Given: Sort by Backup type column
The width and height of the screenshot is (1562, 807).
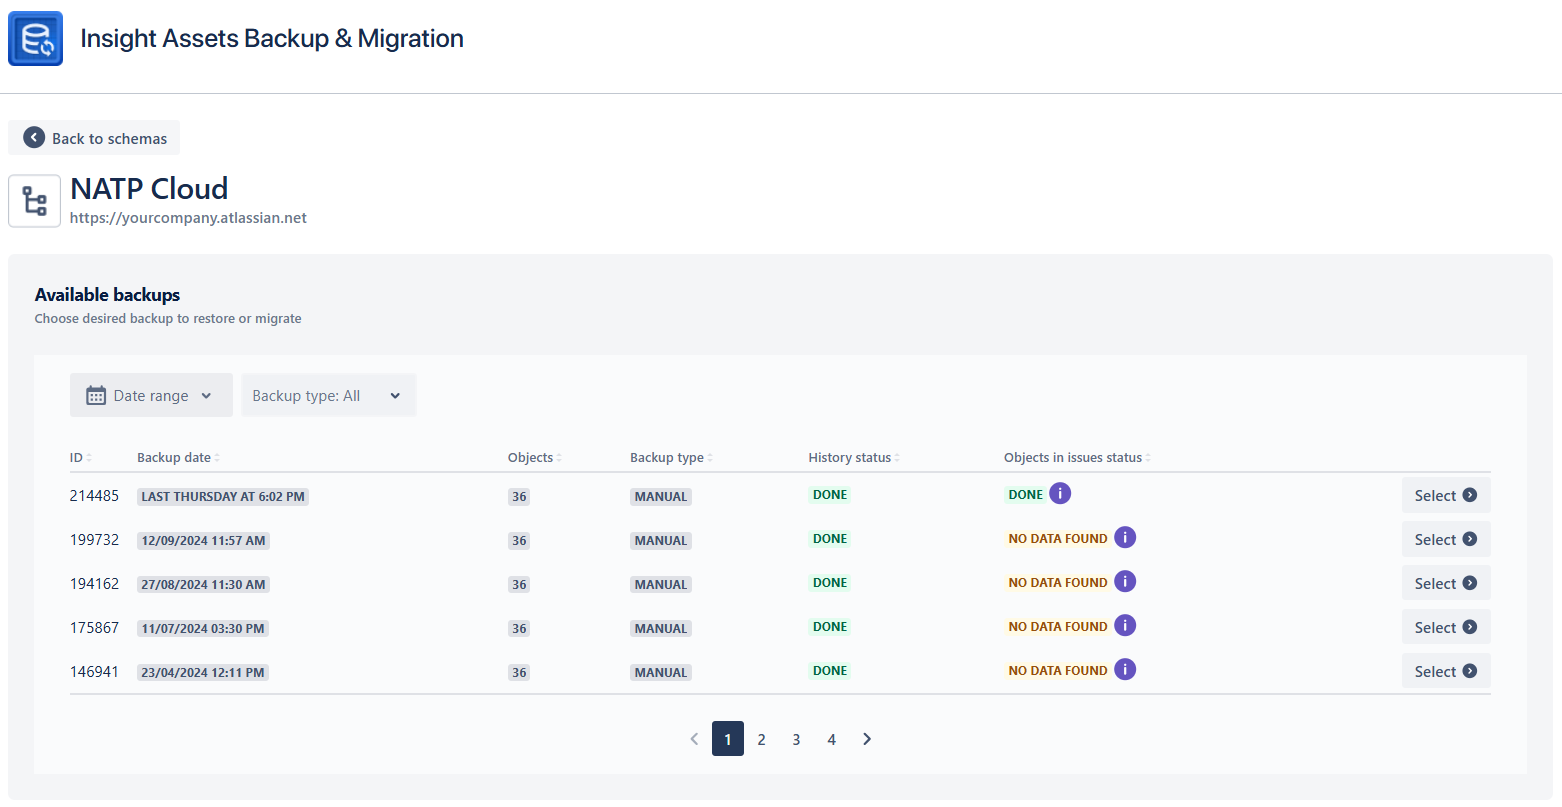Looking at the screenshot, I should pyautogui.click(x=672, y=458).
